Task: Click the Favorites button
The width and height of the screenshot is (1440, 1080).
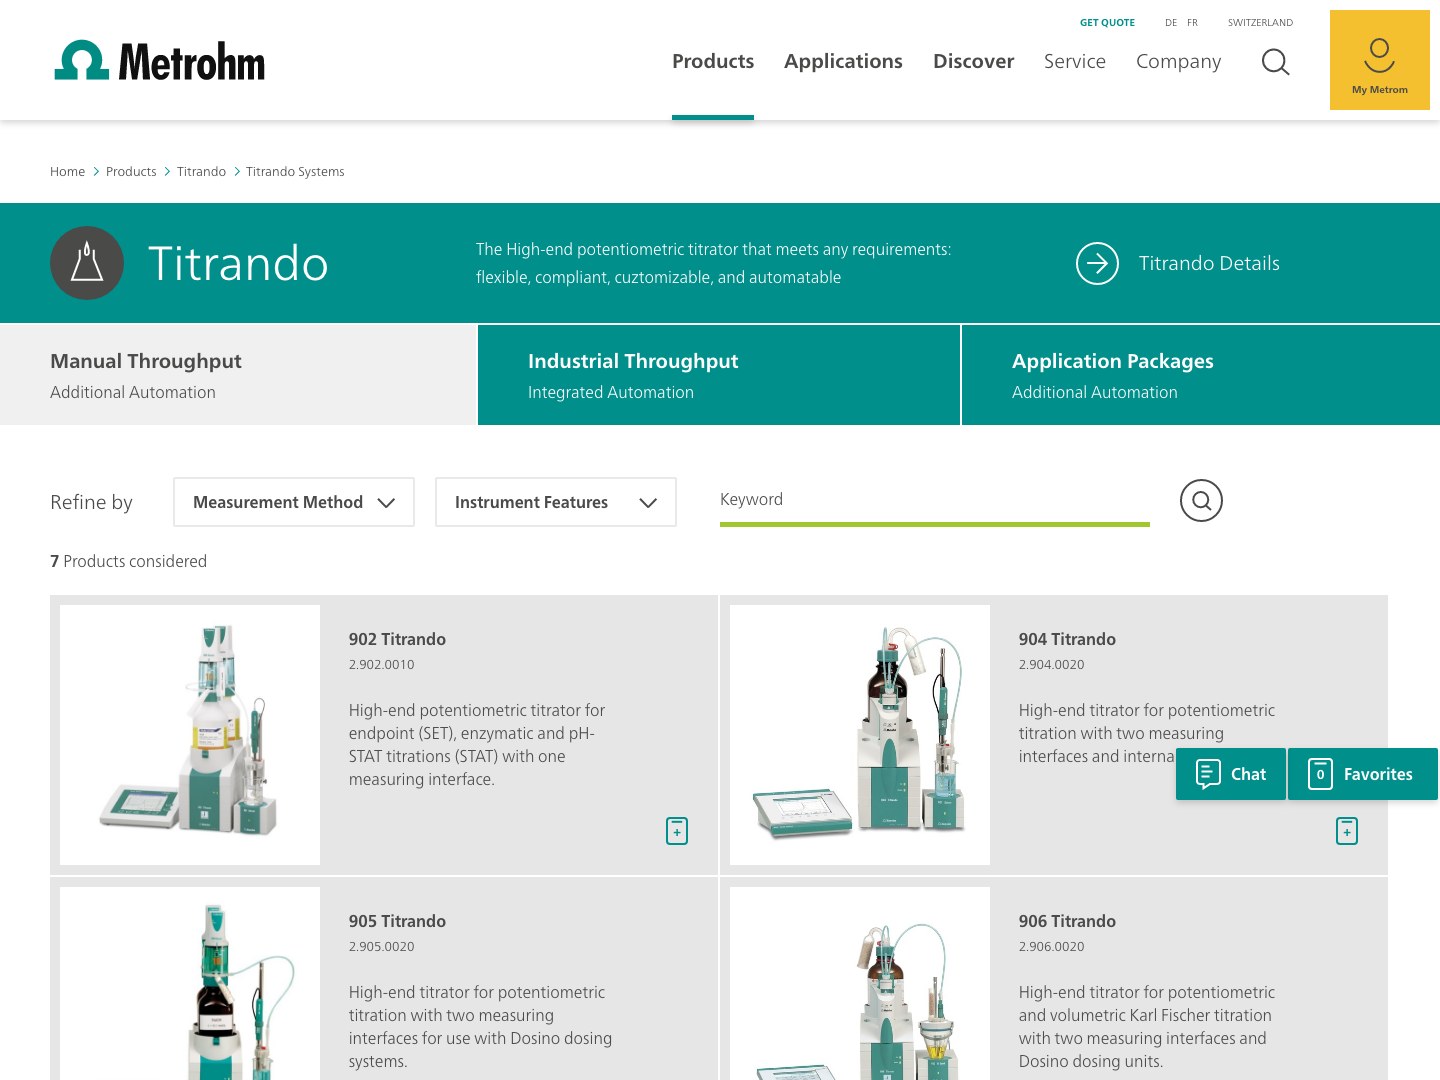Action: tap(1363, 774)
